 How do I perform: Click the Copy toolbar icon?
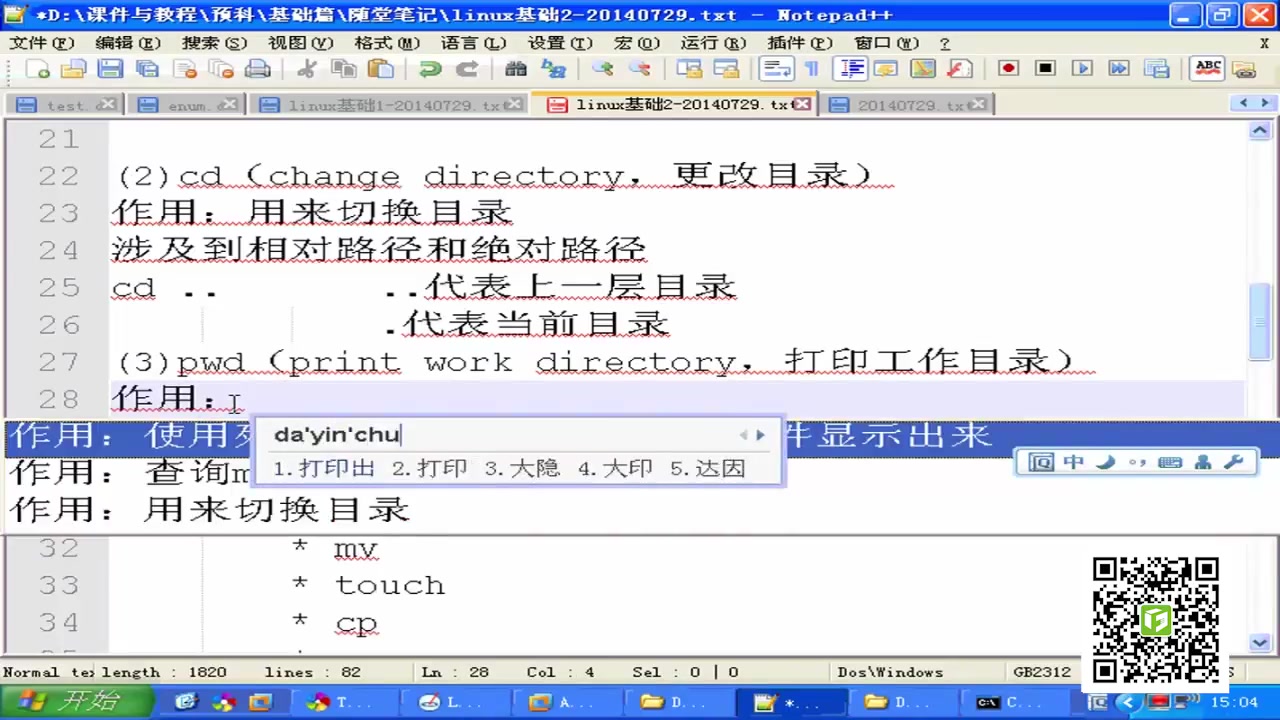click(x=343, y=68)
